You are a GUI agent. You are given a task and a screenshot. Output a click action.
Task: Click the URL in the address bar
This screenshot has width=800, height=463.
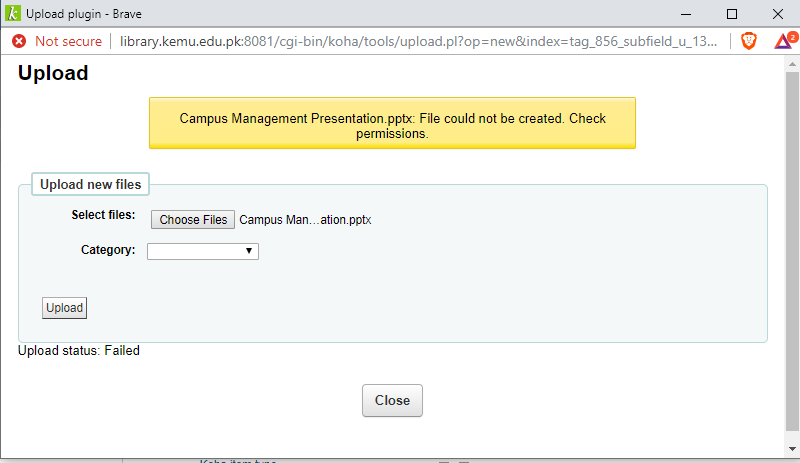[x=418, y=41]
